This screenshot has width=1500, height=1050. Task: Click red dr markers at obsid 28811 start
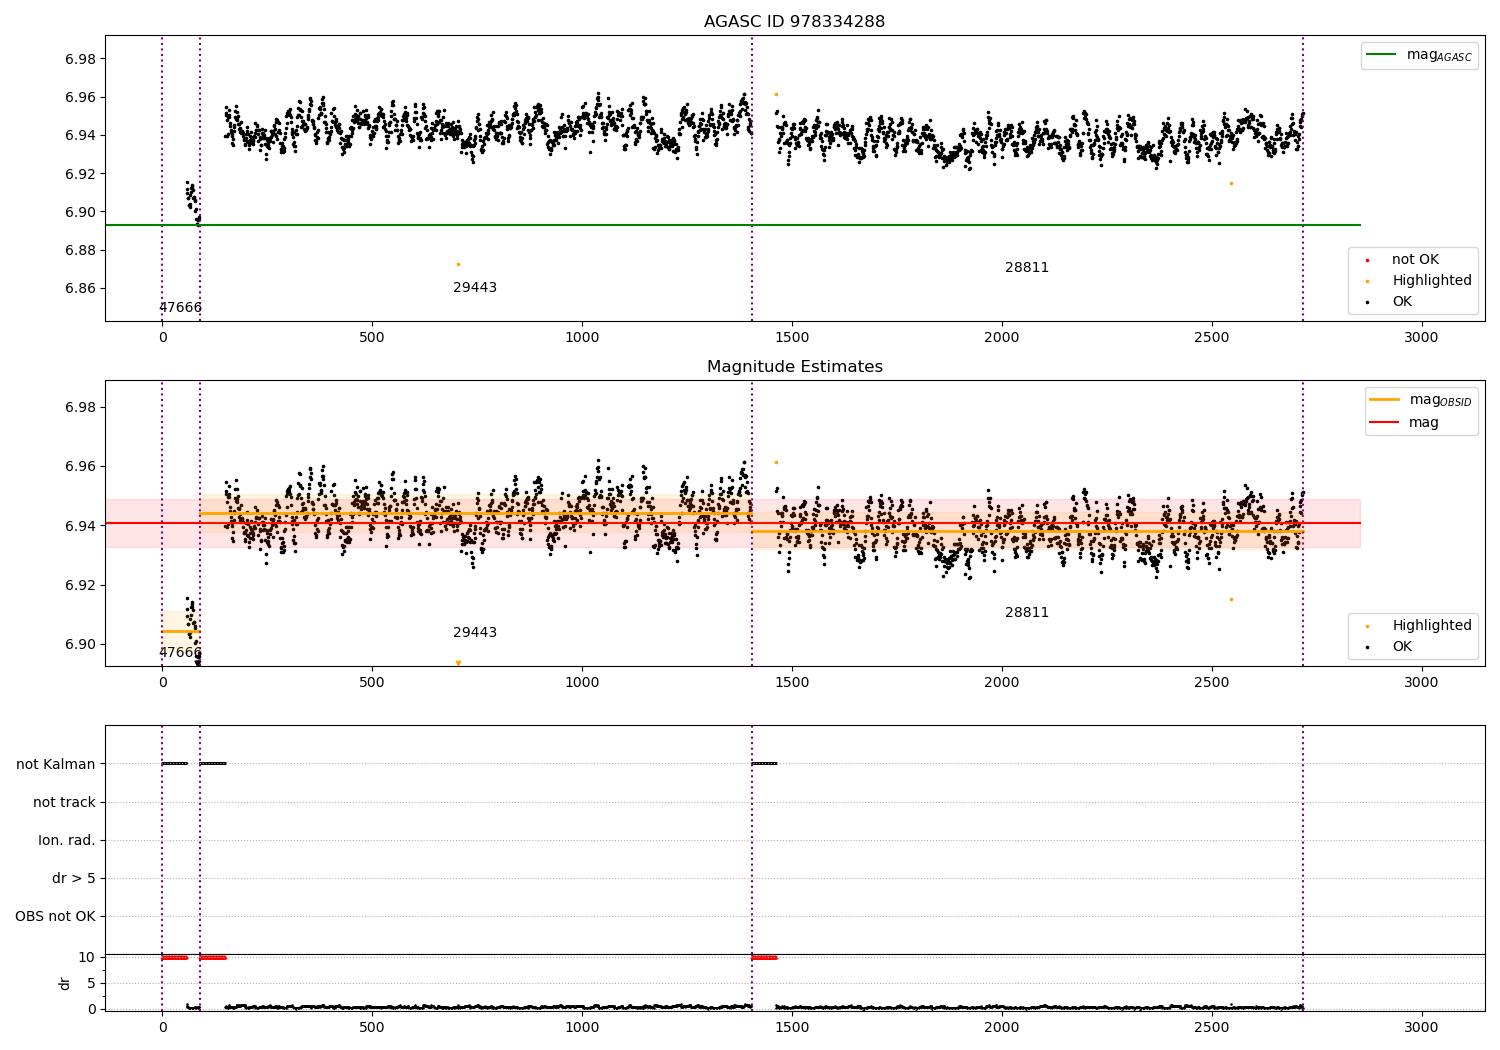pos(764,958)
